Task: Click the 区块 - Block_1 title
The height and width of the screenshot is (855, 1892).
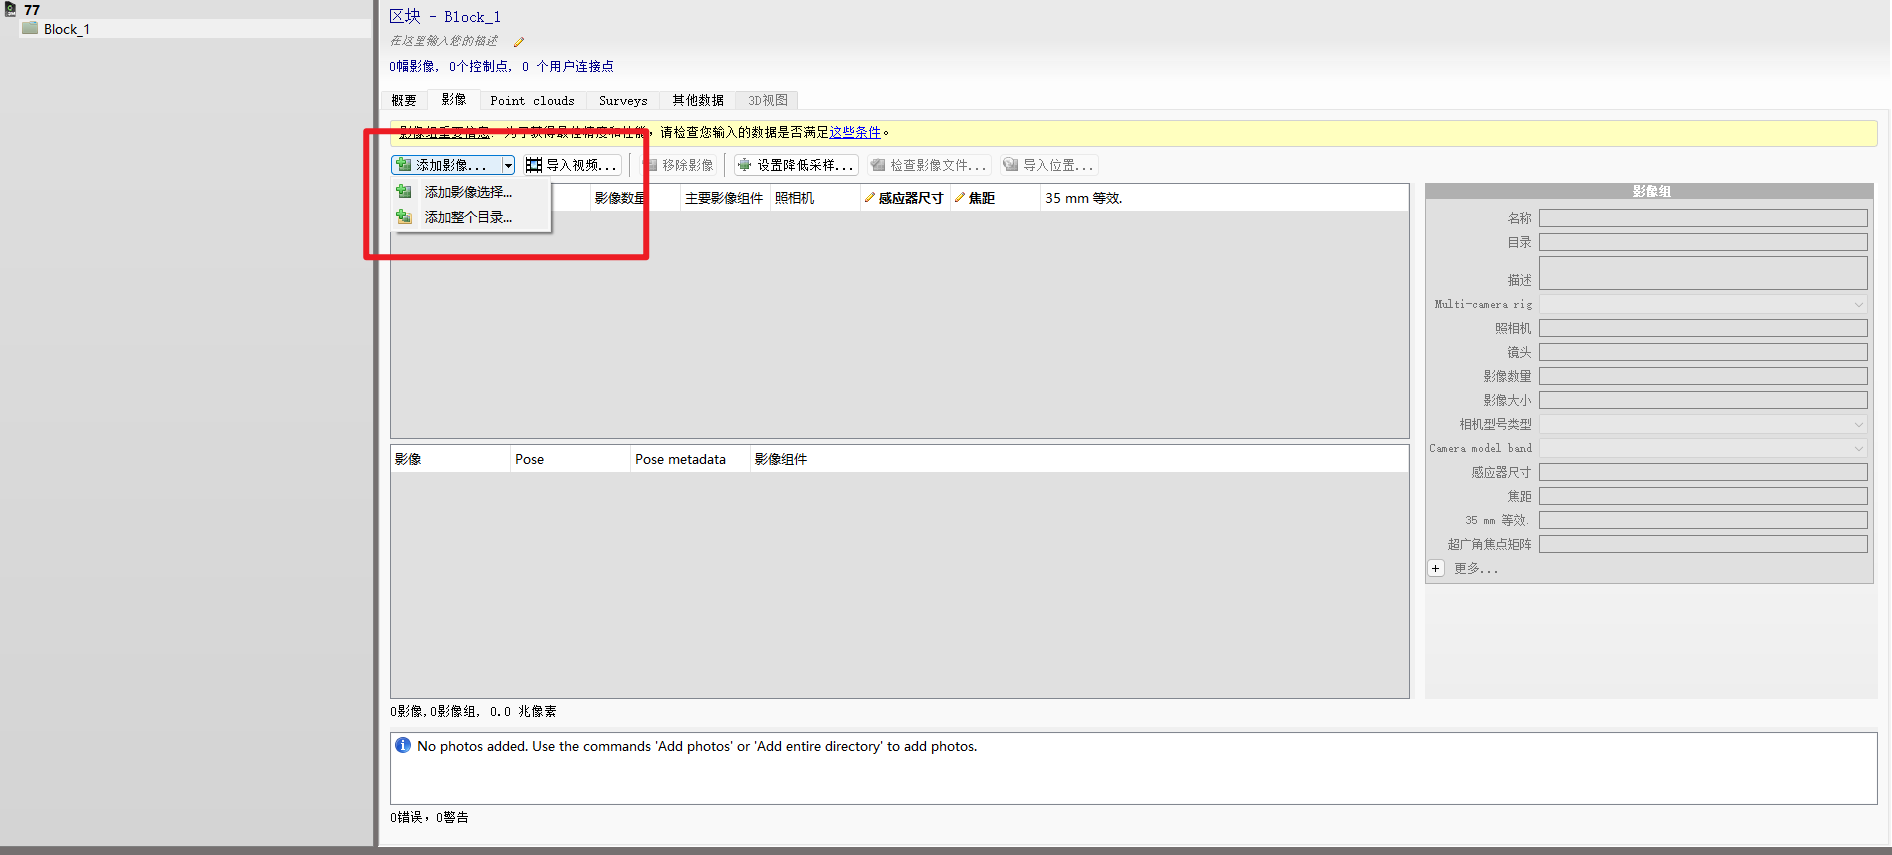Action: point(445,16)
